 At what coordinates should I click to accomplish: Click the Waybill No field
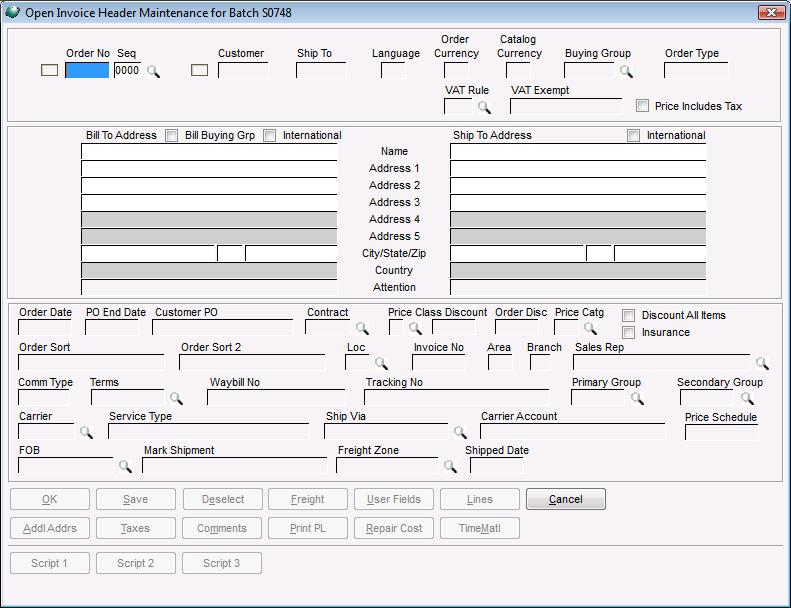pyautogui.click(x=276, y=397)
